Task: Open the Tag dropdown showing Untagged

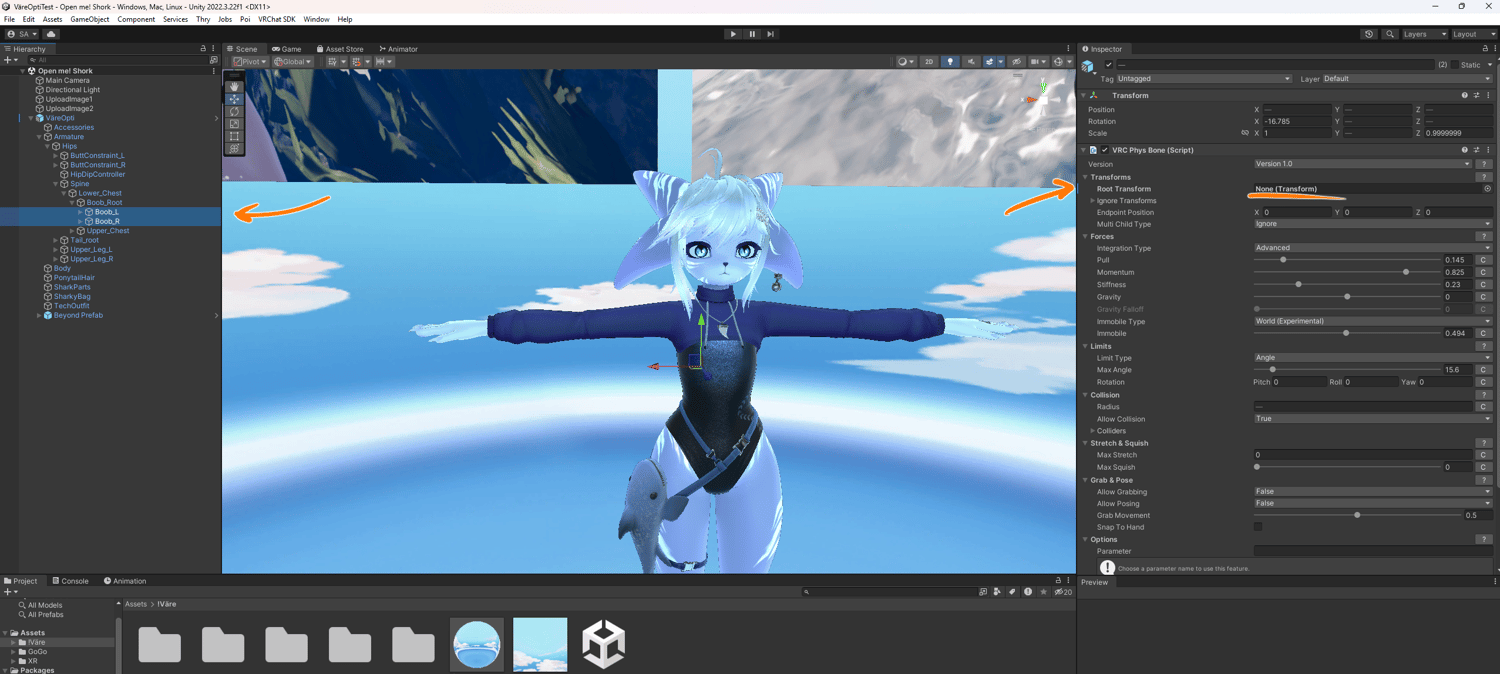Action: 1205,79
